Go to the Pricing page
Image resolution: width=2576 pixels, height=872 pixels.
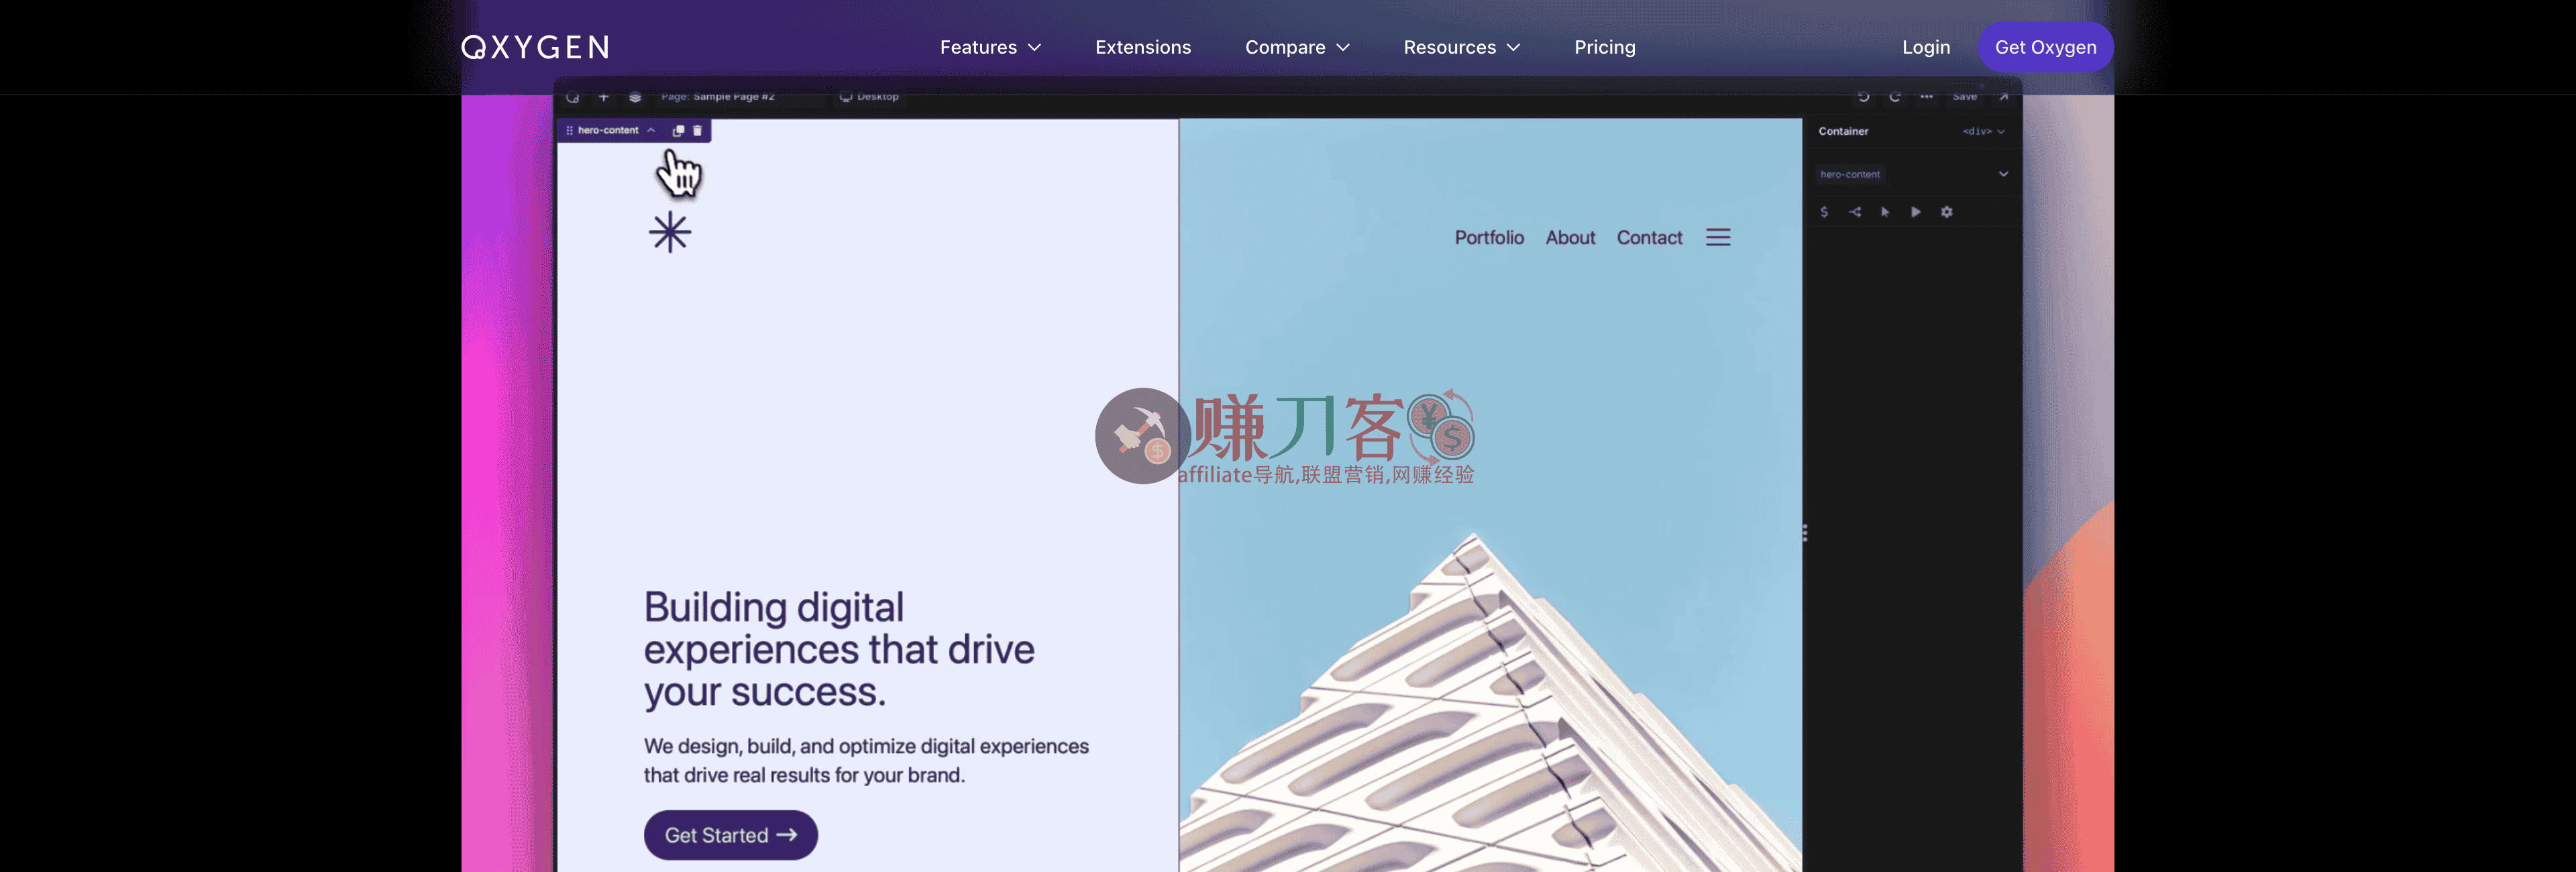[1604, 47]
